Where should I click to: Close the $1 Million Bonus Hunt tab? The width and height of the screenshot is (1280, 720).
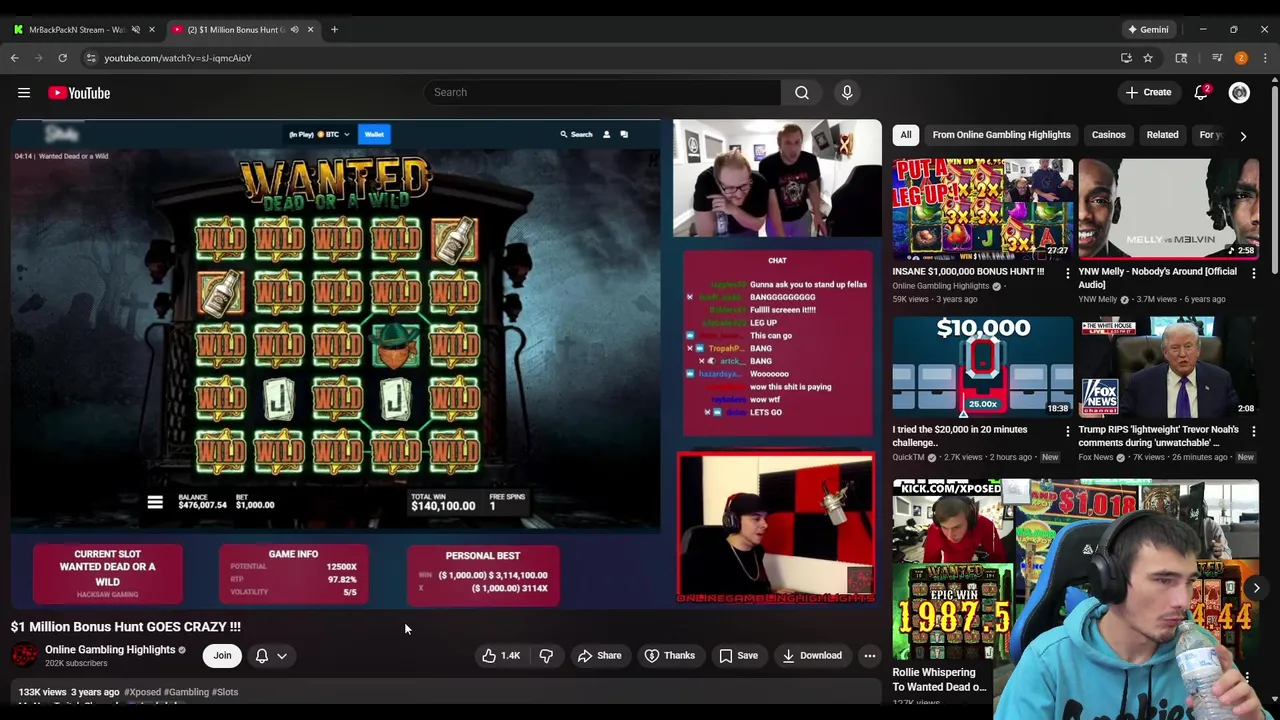tap(310, 29)
